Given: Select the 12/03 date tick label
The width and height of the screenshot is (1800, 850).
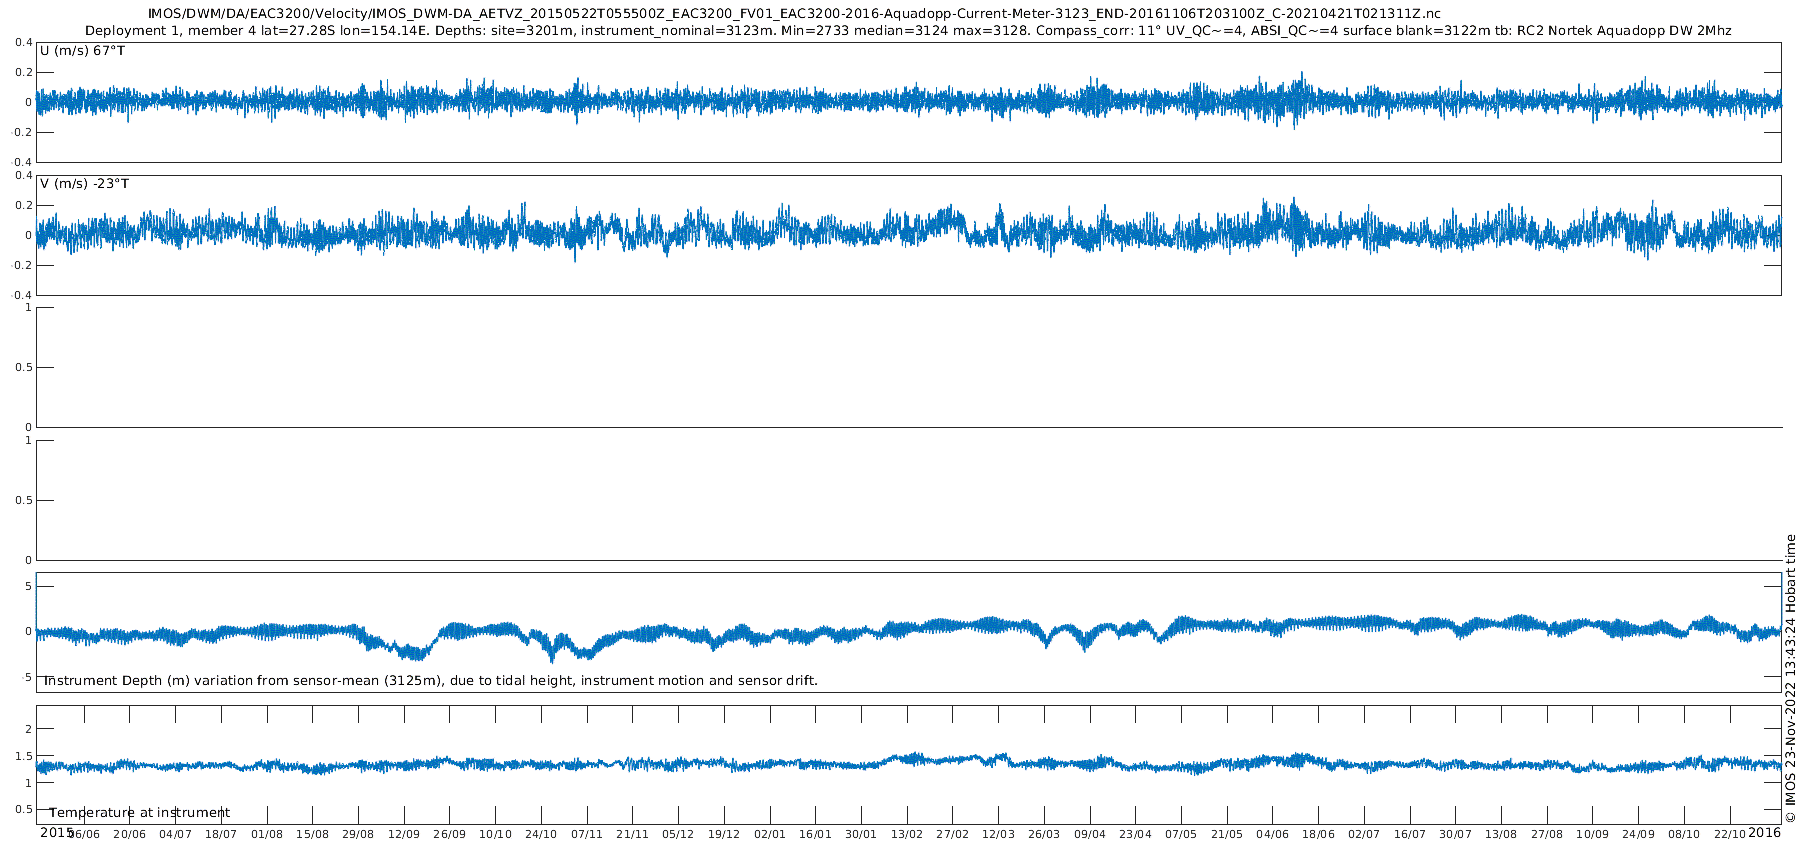Looking at the screenshot, I should tap(998, 834).
